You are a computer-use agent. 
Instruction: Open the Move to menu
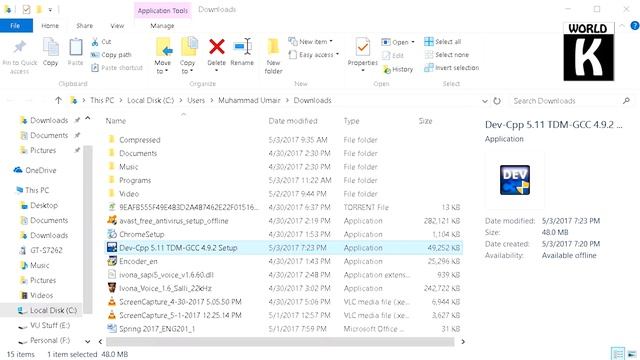[x=163, y=56]
